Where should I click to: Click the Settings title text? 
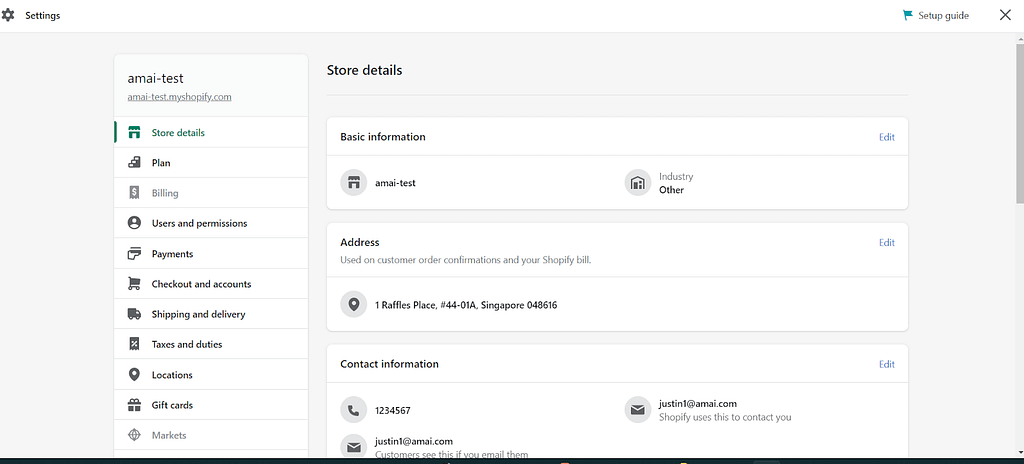click(x=42, y=16)
